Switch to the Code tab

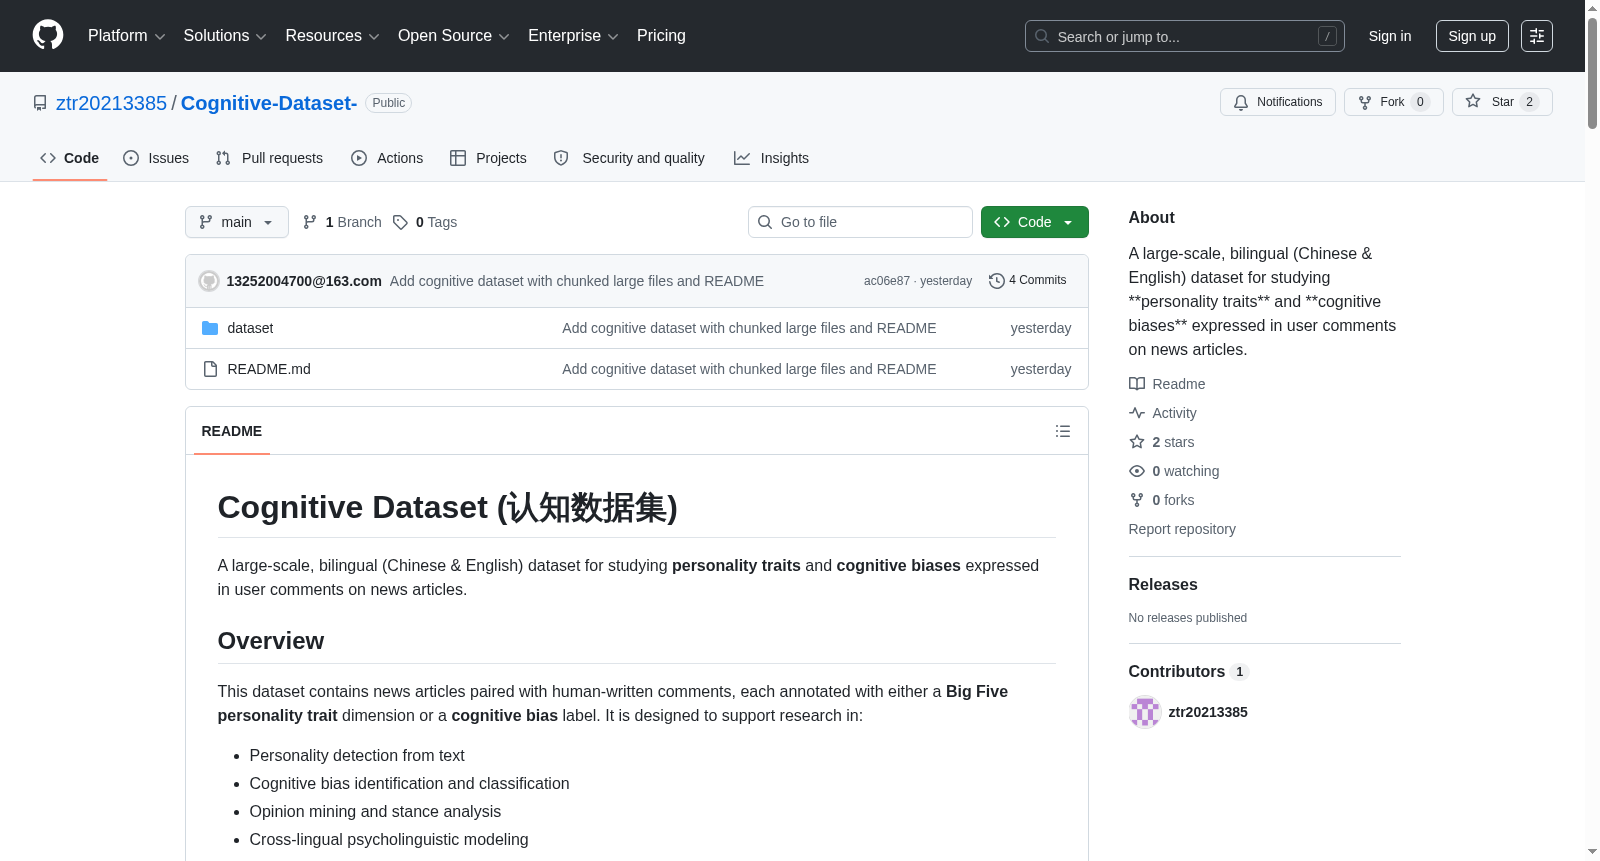pyautogui.click(x=69, y=158)
